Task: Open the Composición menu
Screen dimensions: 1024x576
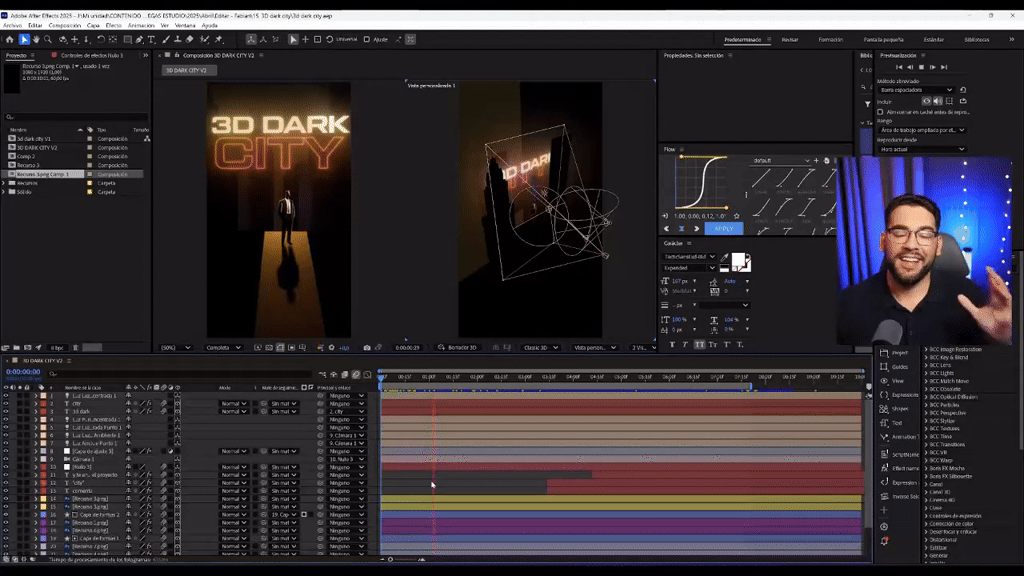Action: coord(64,26)
